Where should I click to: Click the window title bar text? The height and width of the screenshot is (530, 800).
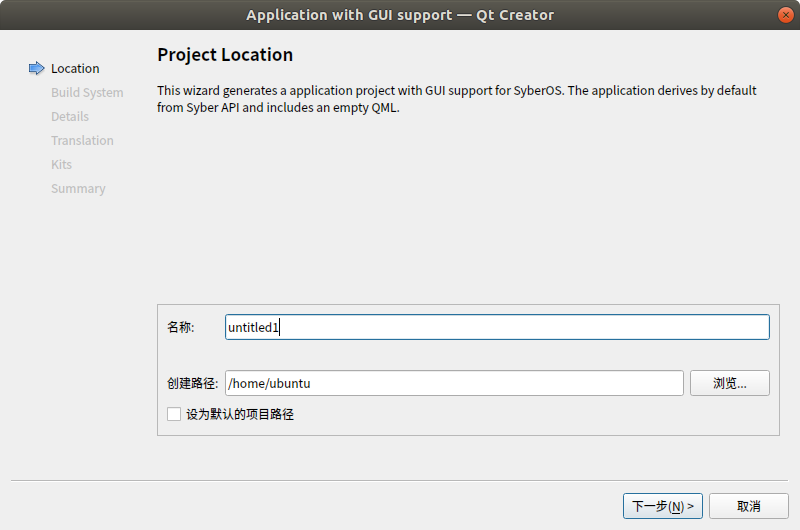400,14
